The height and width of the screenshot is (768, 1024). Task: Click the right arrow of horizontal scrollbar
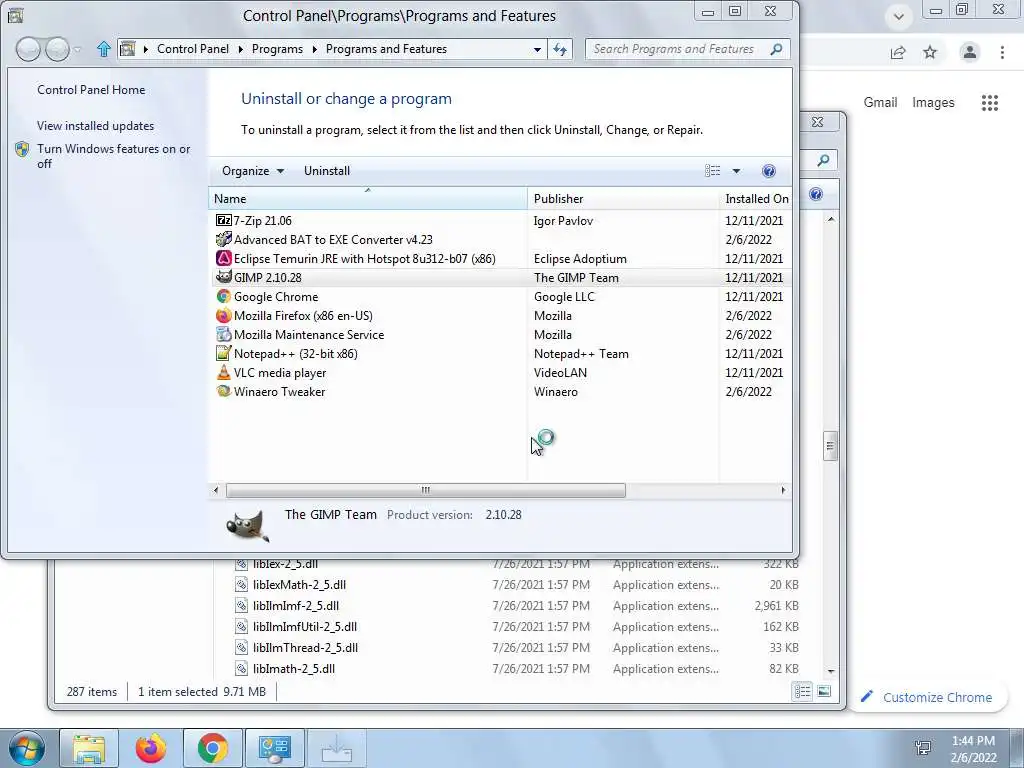click(x=783, y=490)
